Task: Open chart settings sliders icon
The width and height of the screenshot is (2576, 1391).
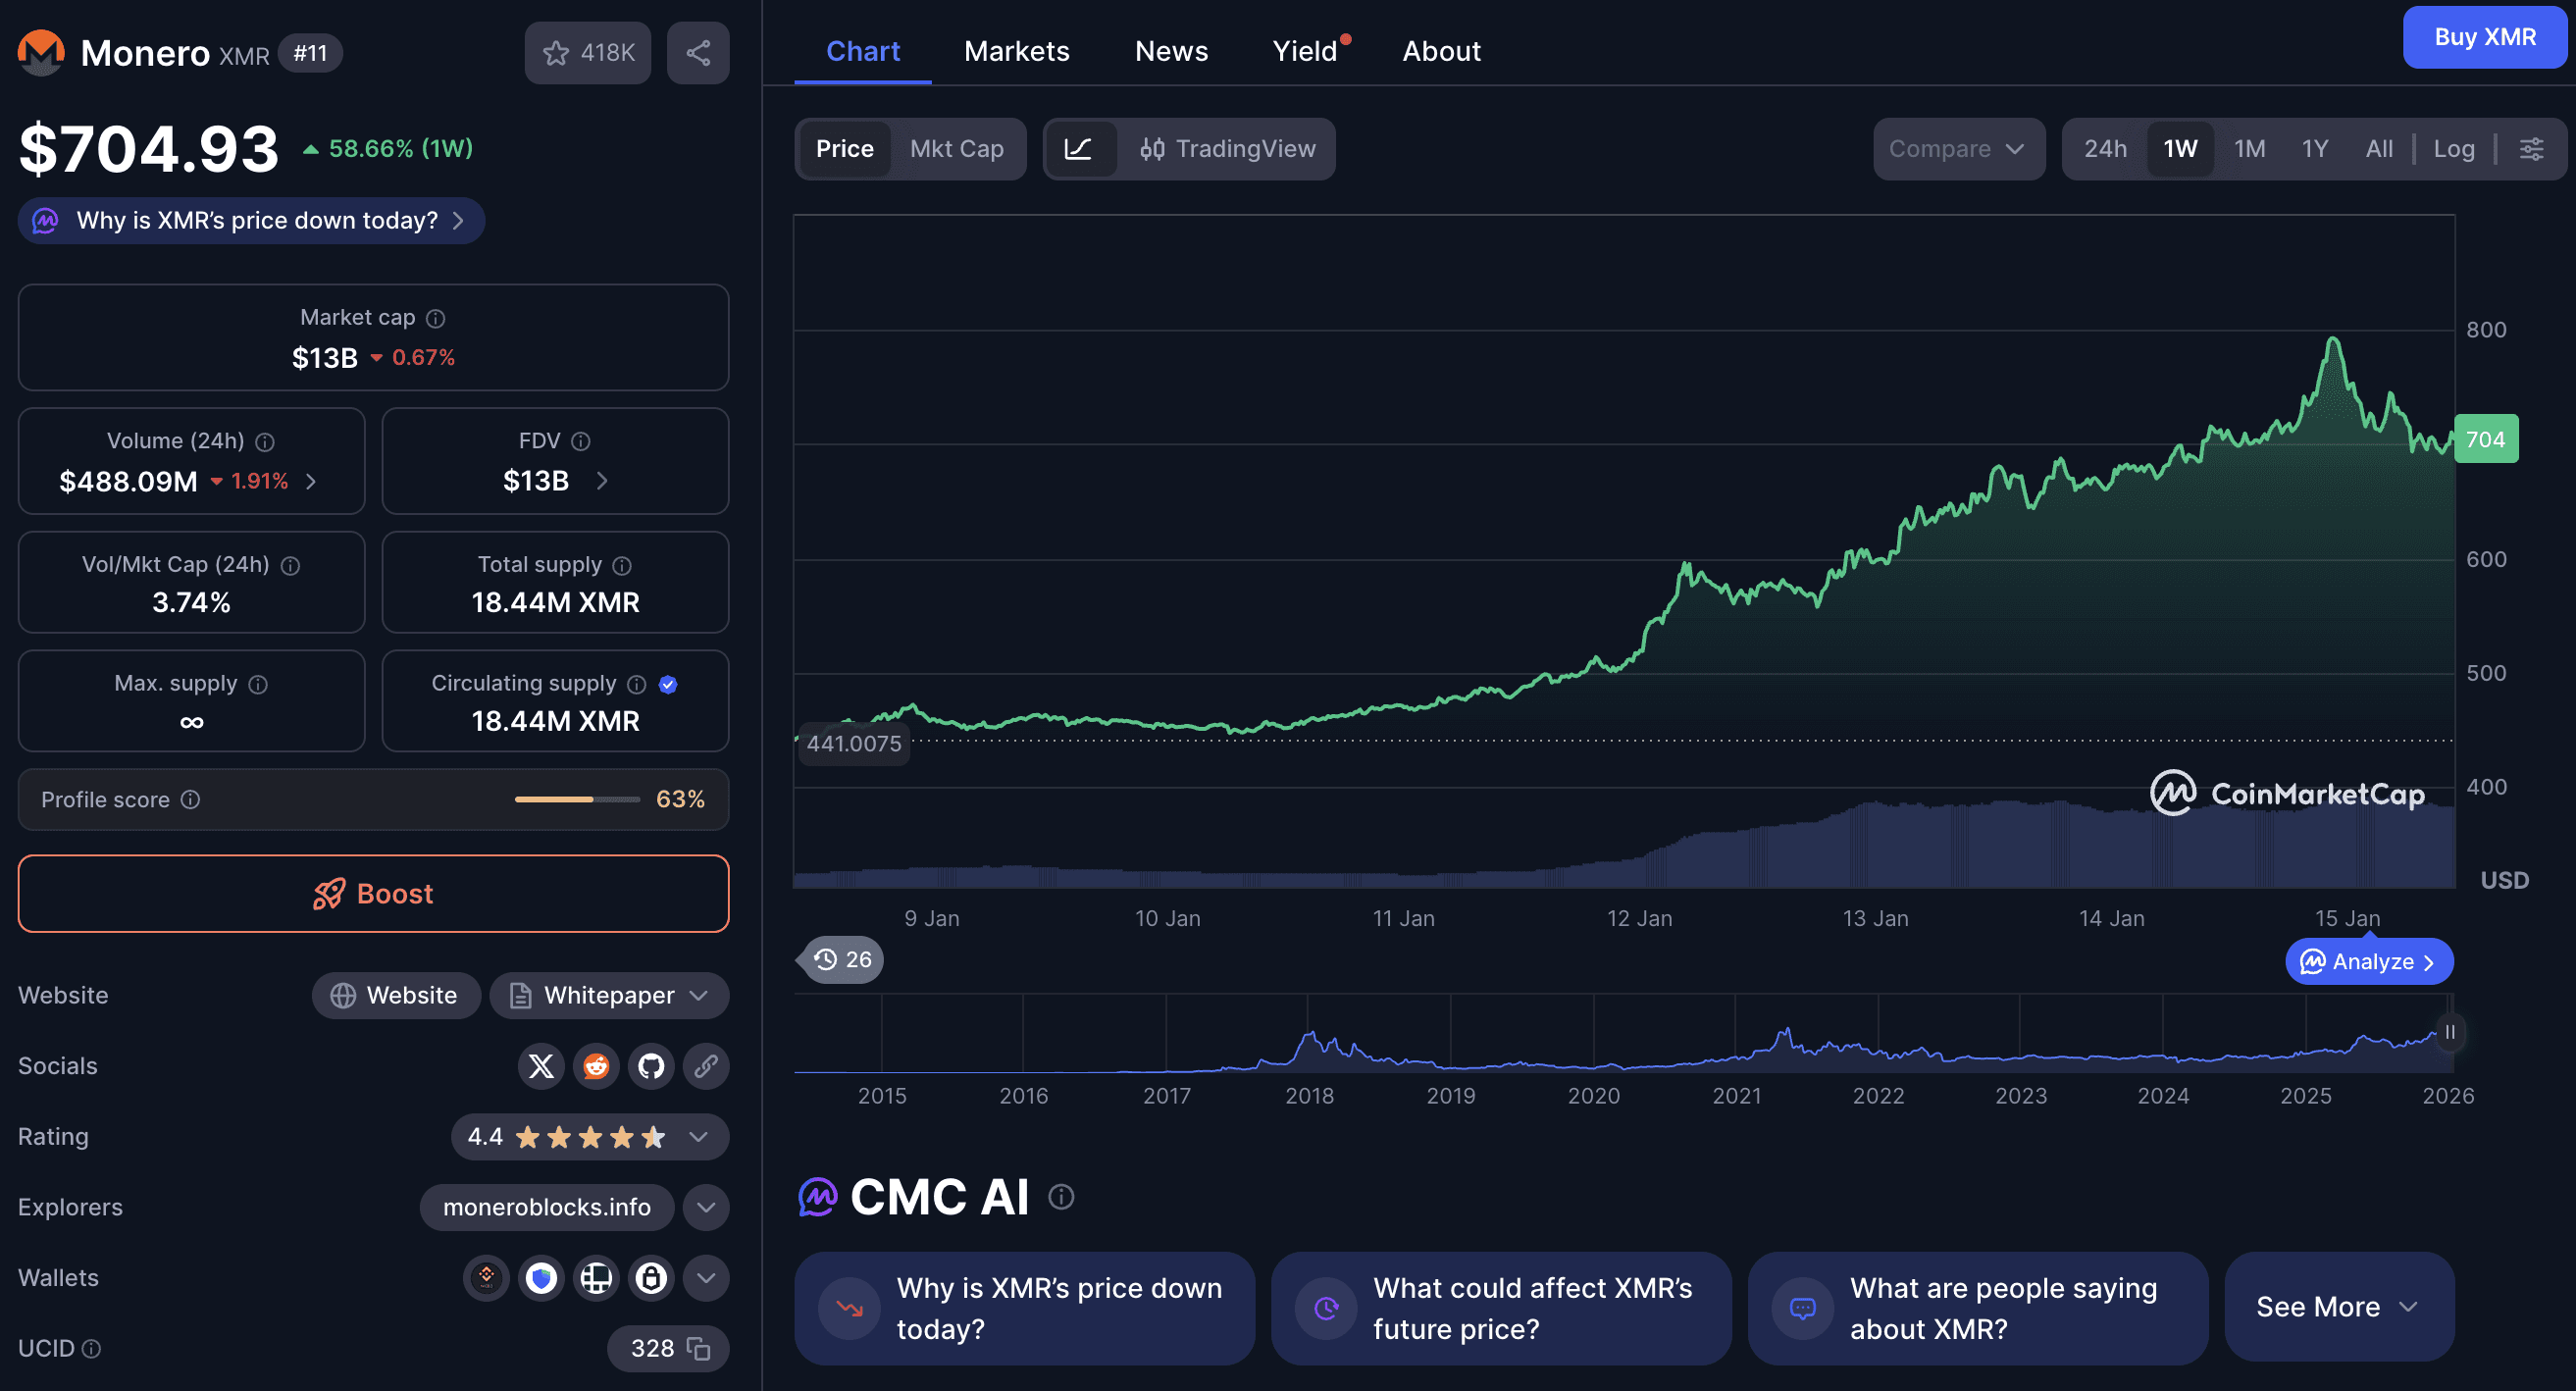Action: [x=2534, y=148]
